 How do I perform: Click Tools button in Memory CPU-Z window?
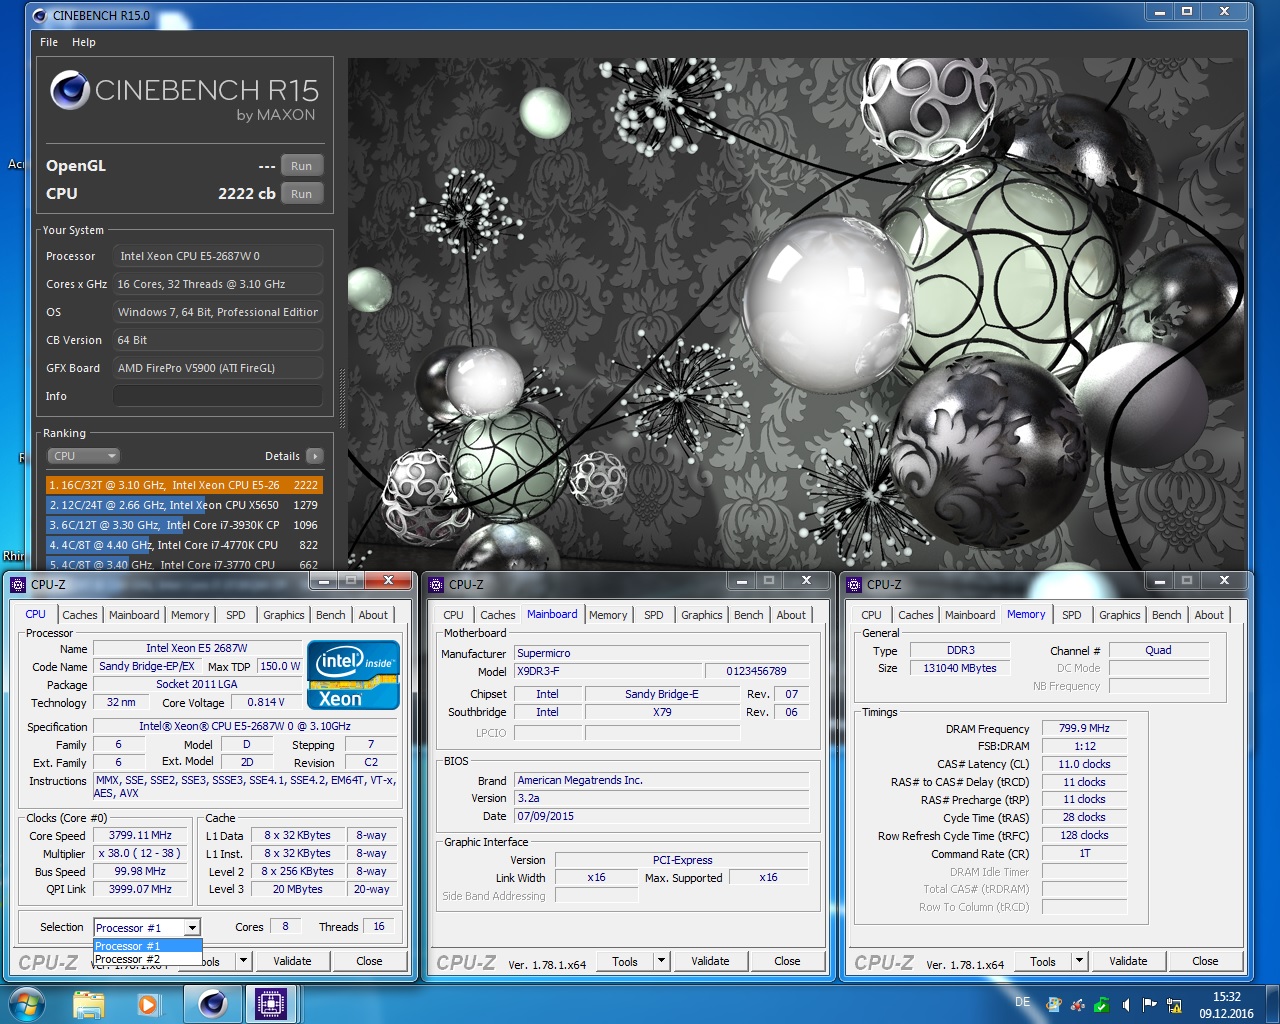1043,961
